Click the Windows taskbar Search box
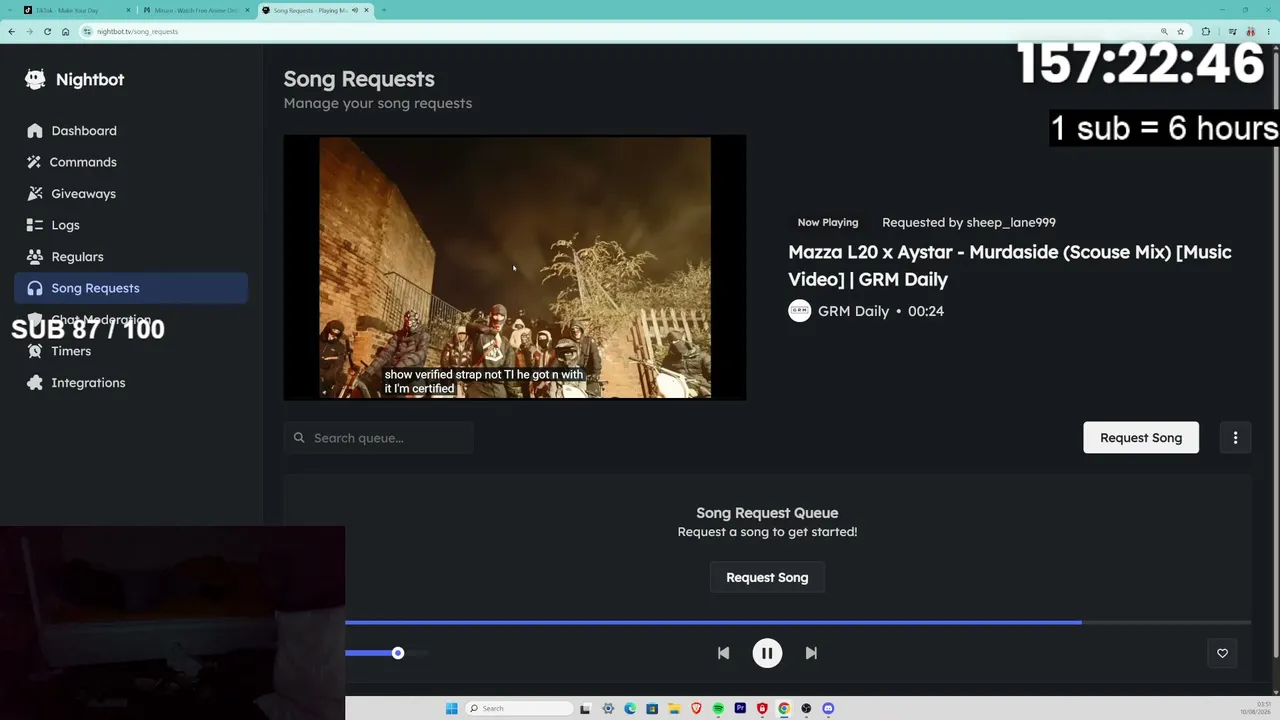This screenshot has height=720, width=1280. pyautogui.click(x=517, y=709)
